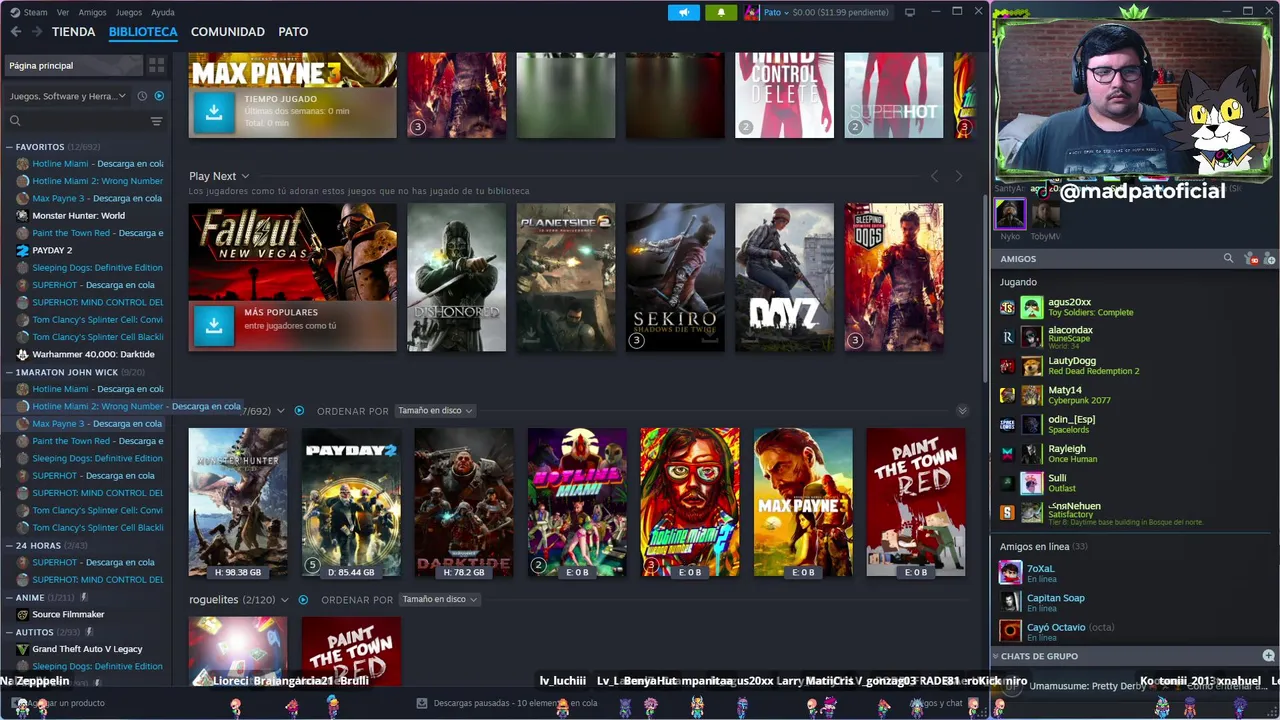This screenshot has height=720, width=1280.
Task: Collapse the FAVORITOS collection
Action: point(9,147)
